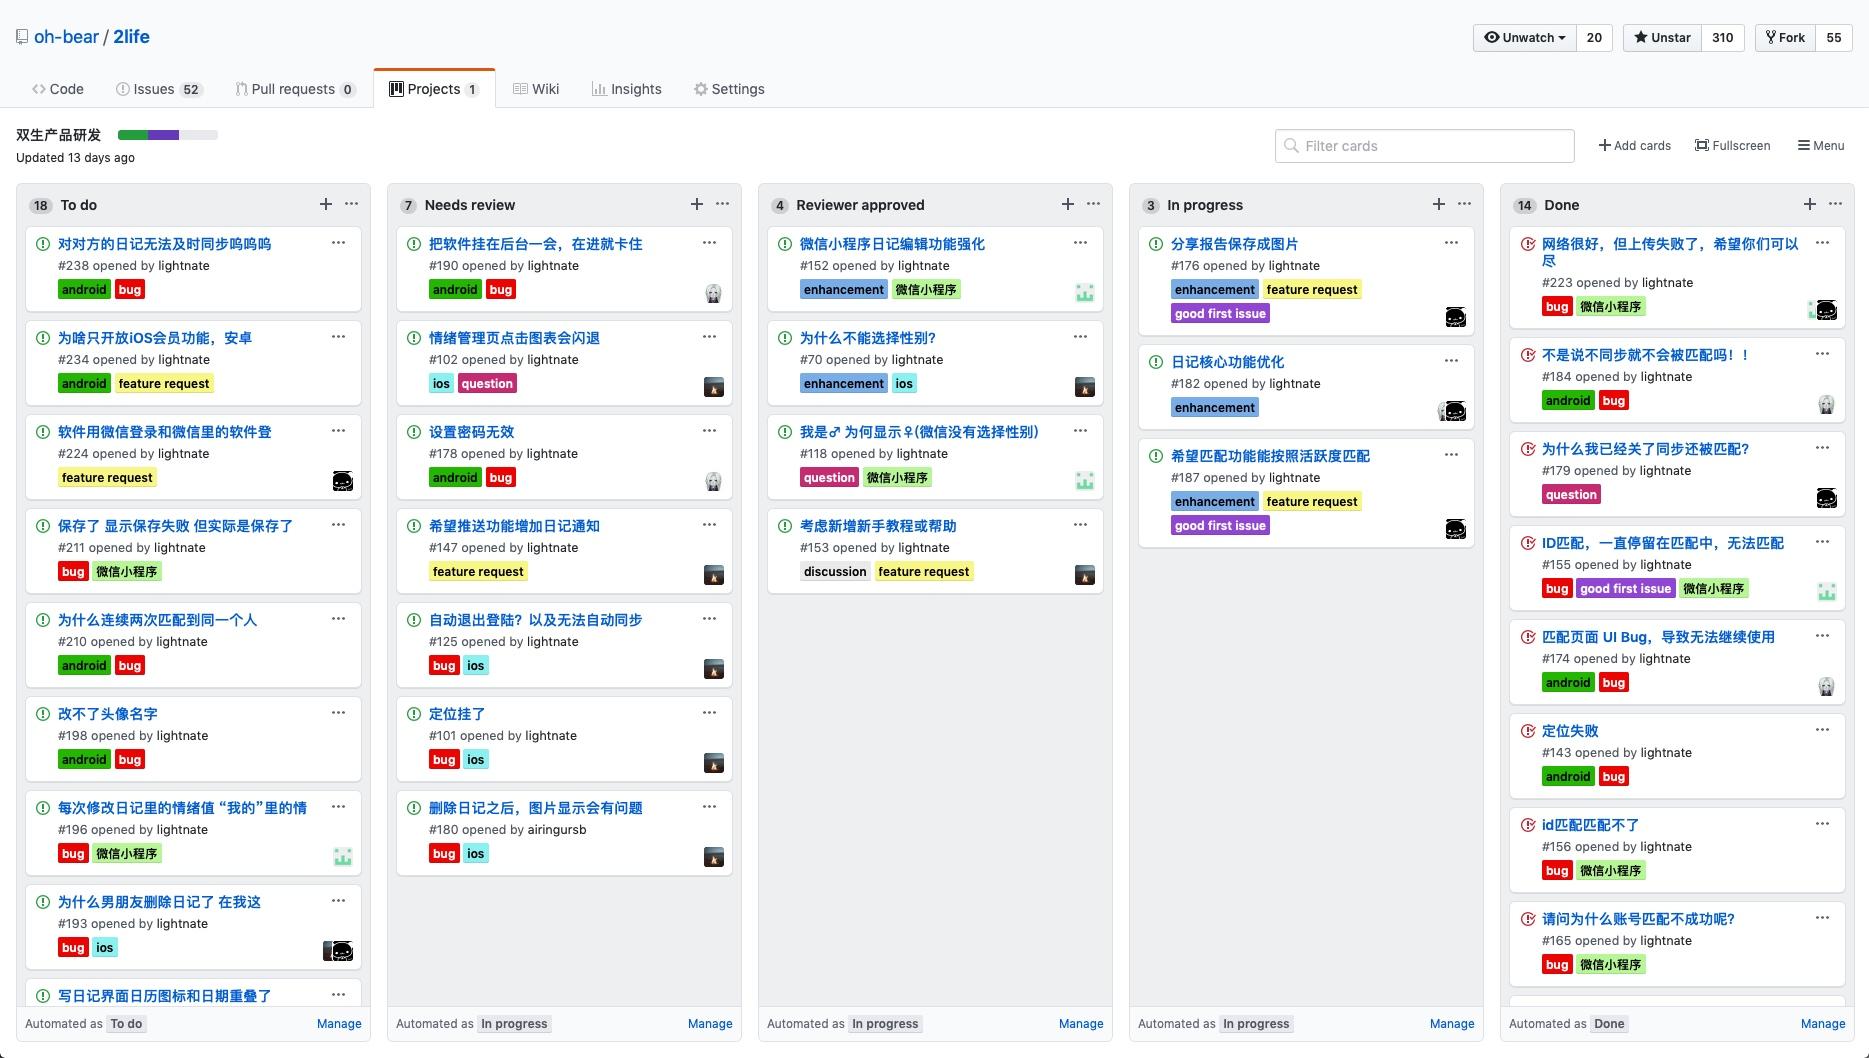Viewport: 1869px width, 1058px height.
Task: Open the Pull requests tab
Action: [295, 89]
